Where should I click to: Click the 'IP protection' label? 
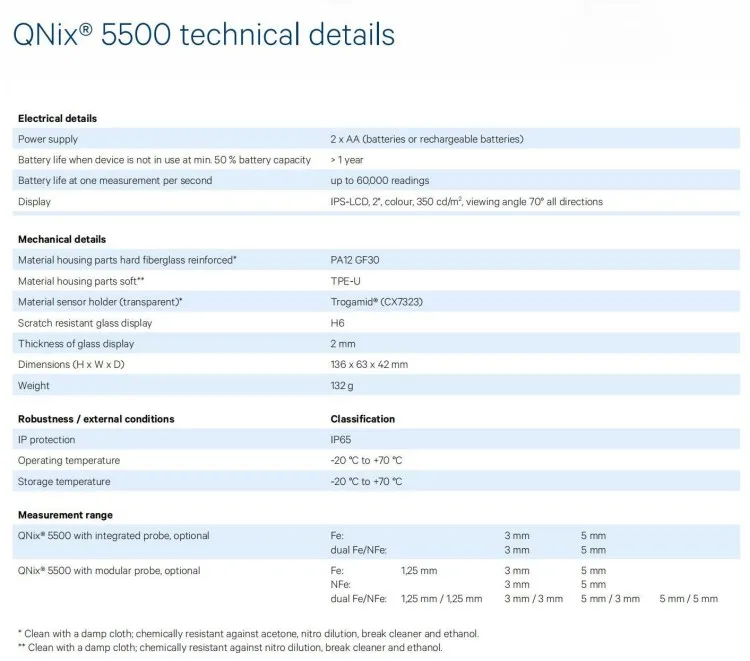pos(46,440)
